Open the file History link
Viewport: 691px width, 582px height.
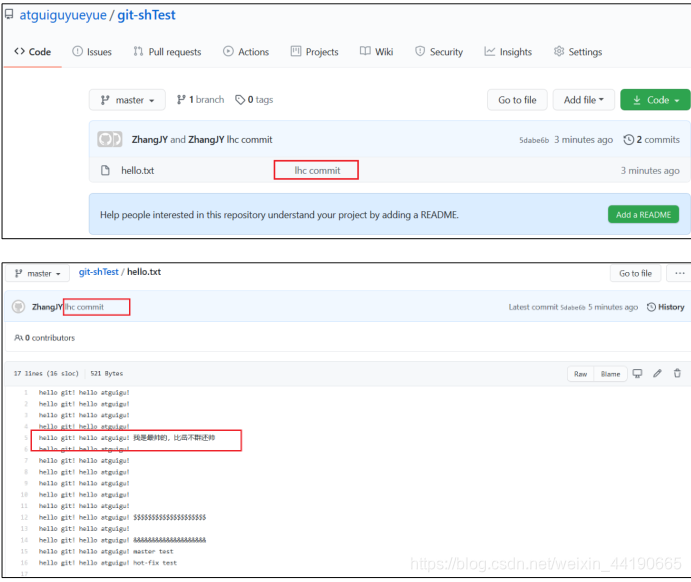pyautogui.click(x=665, y=307)
